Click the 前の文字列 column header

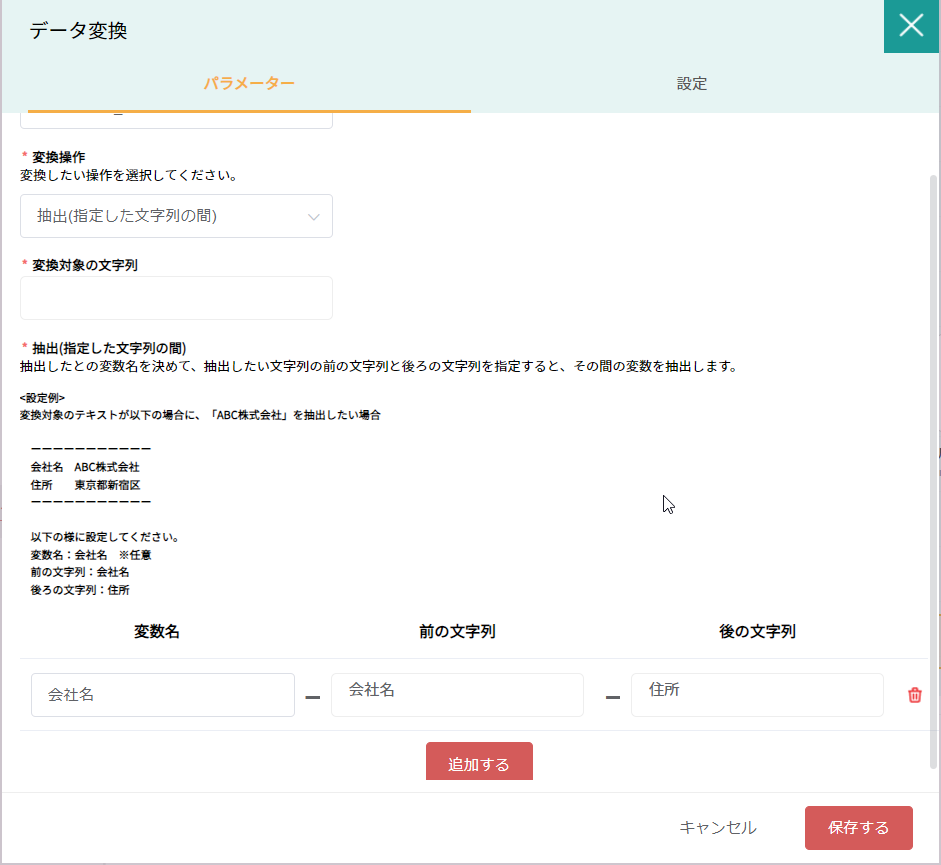coord(457,632)
